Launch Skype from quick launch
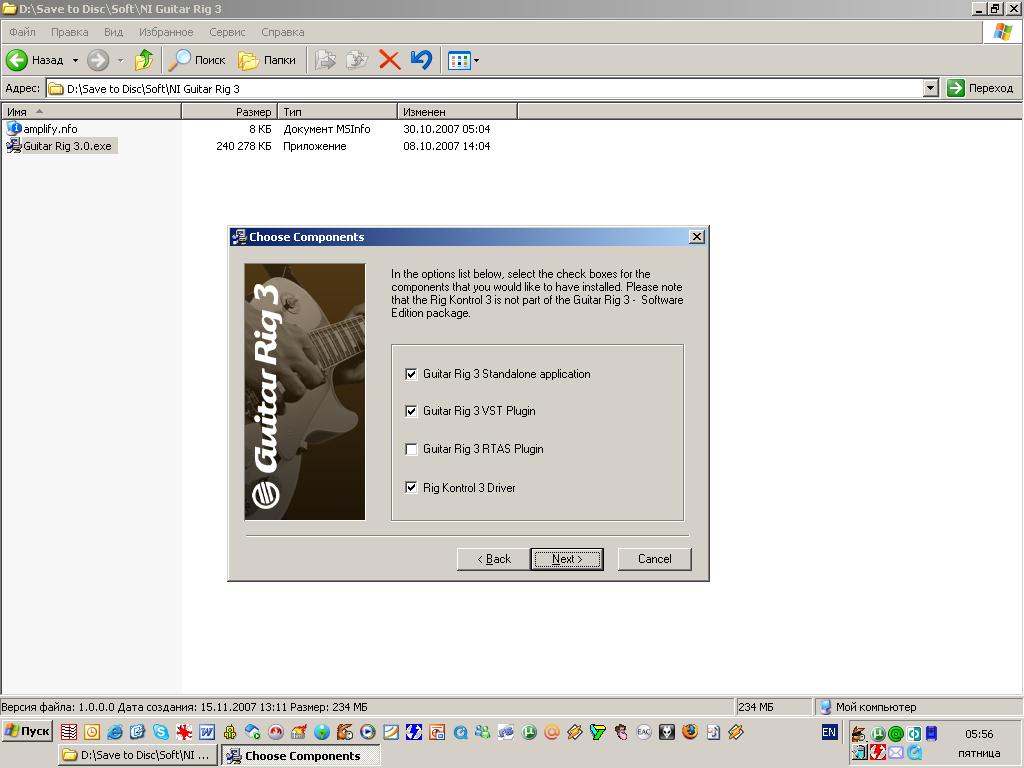1024x768 pixels. click(x=161, y=732)
